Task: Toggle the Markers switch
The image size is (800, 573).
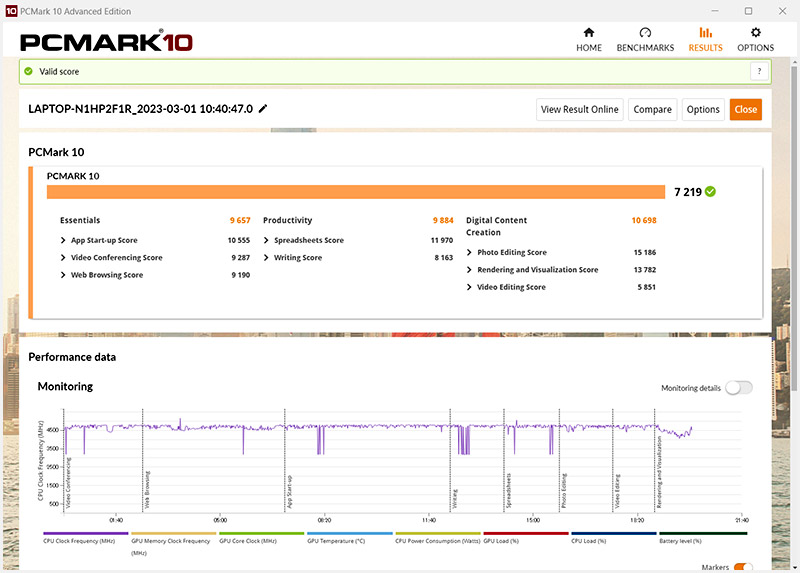Action: (743, 567)
